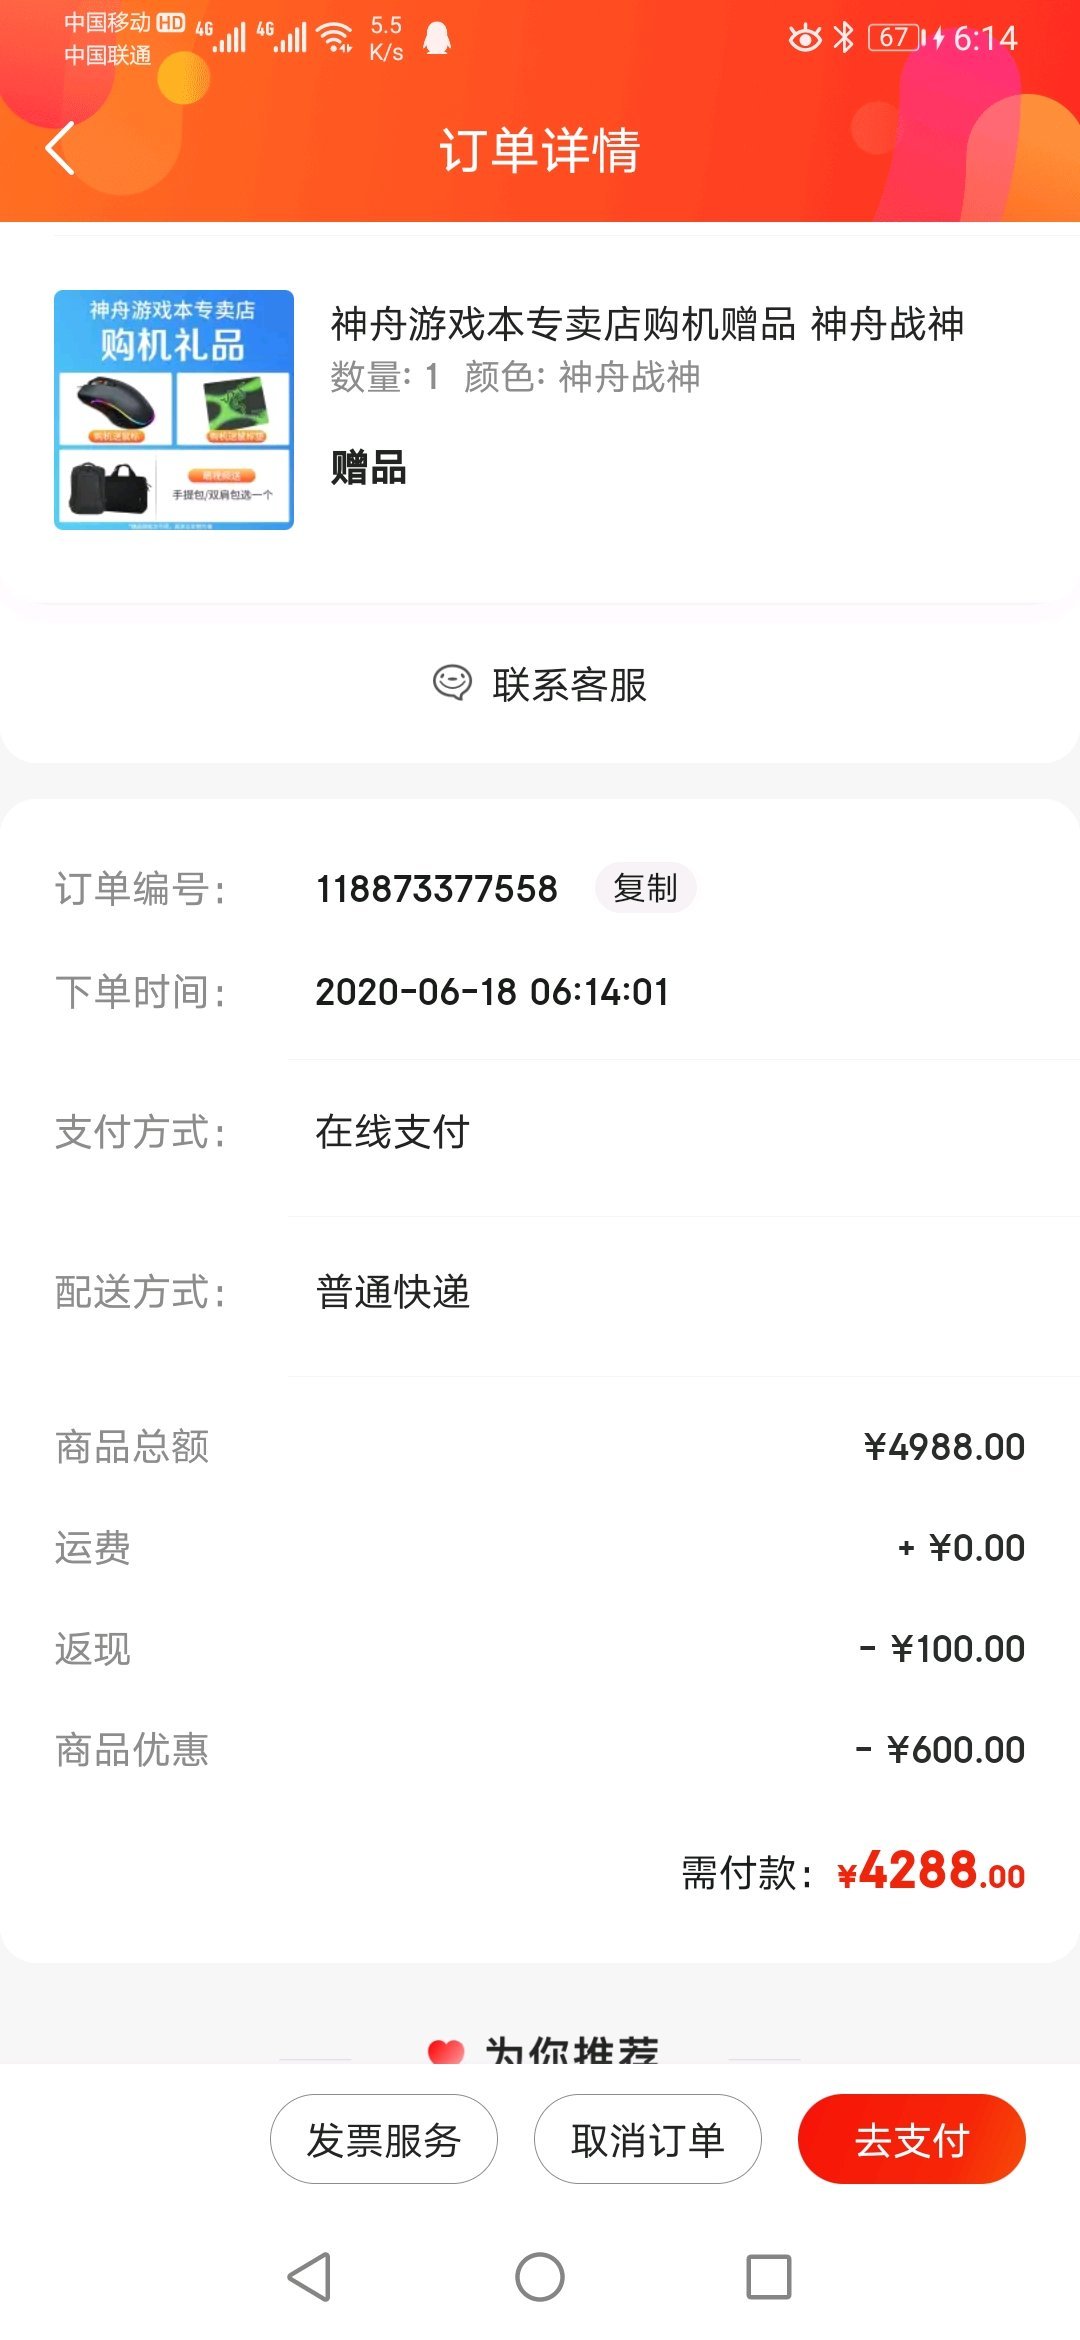The width and height of the screenshot is (1080, 2340).
Task: Tap the customer service chat bubble icon
Action: click(452, 684)
